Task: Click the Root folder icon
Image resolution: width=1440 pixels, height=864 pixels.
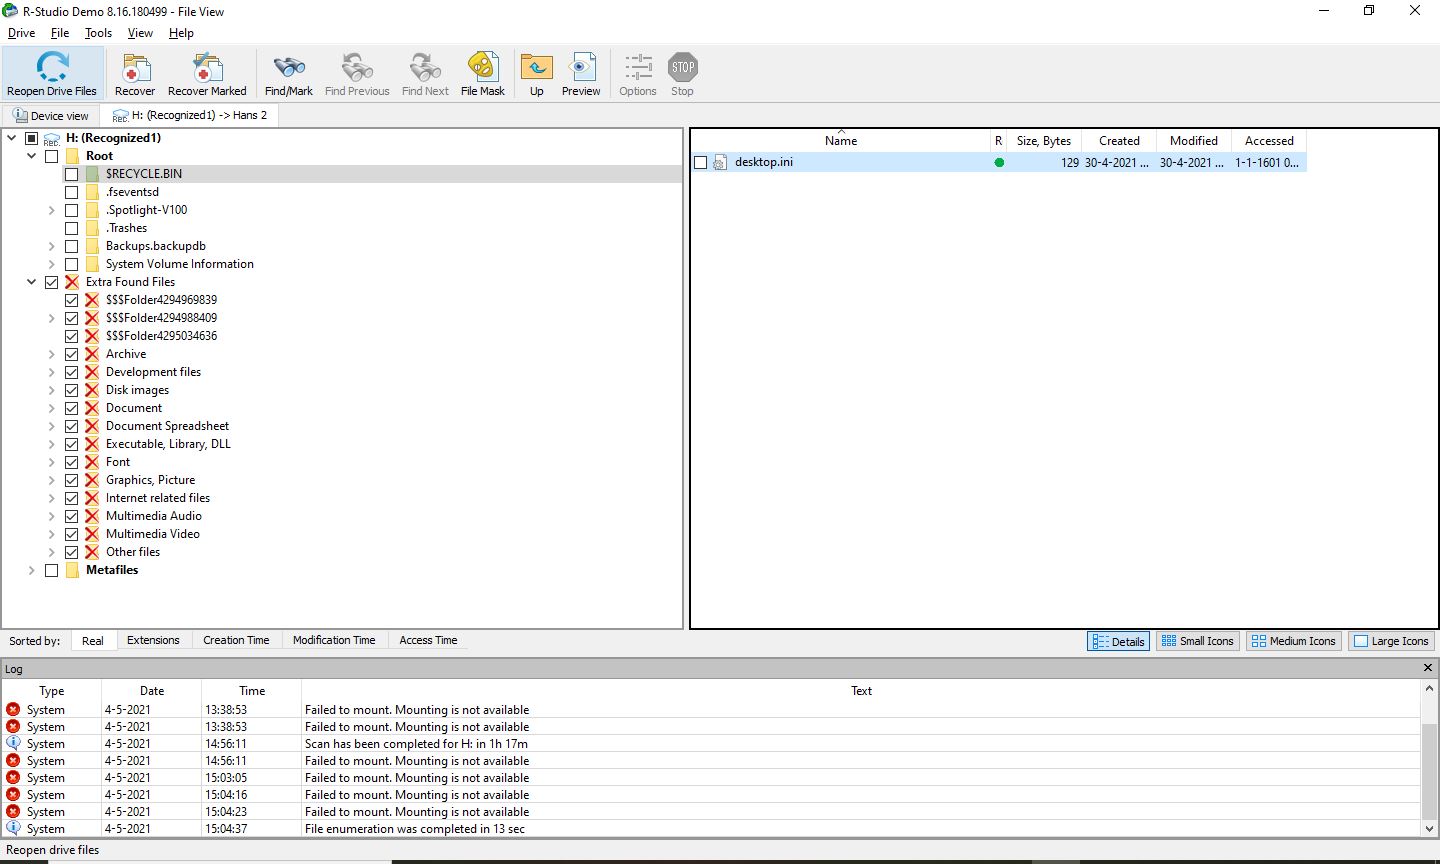Action: (72, 156)
